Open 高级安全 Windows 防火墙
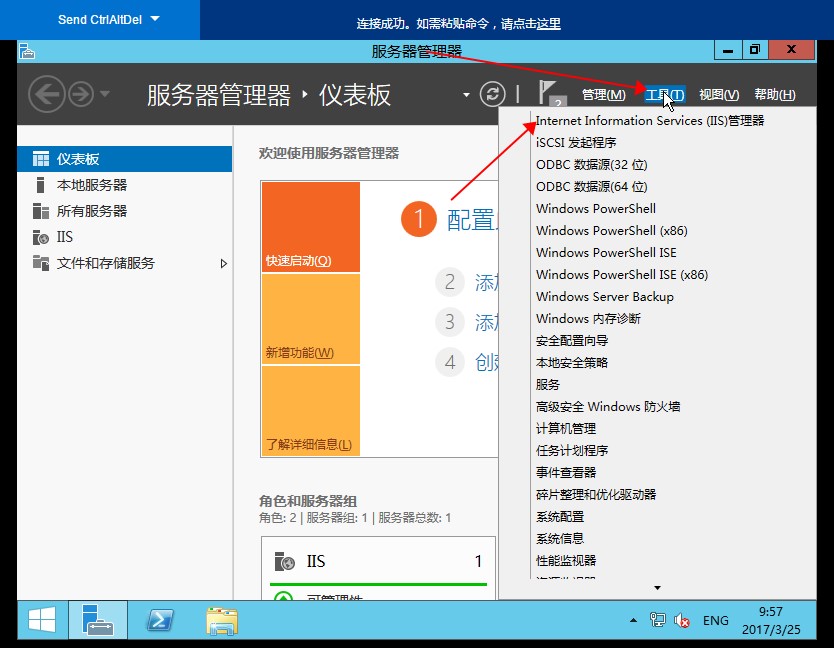This screenshot has height=648, width=834. pyautogui.click(x=608, y=406)
